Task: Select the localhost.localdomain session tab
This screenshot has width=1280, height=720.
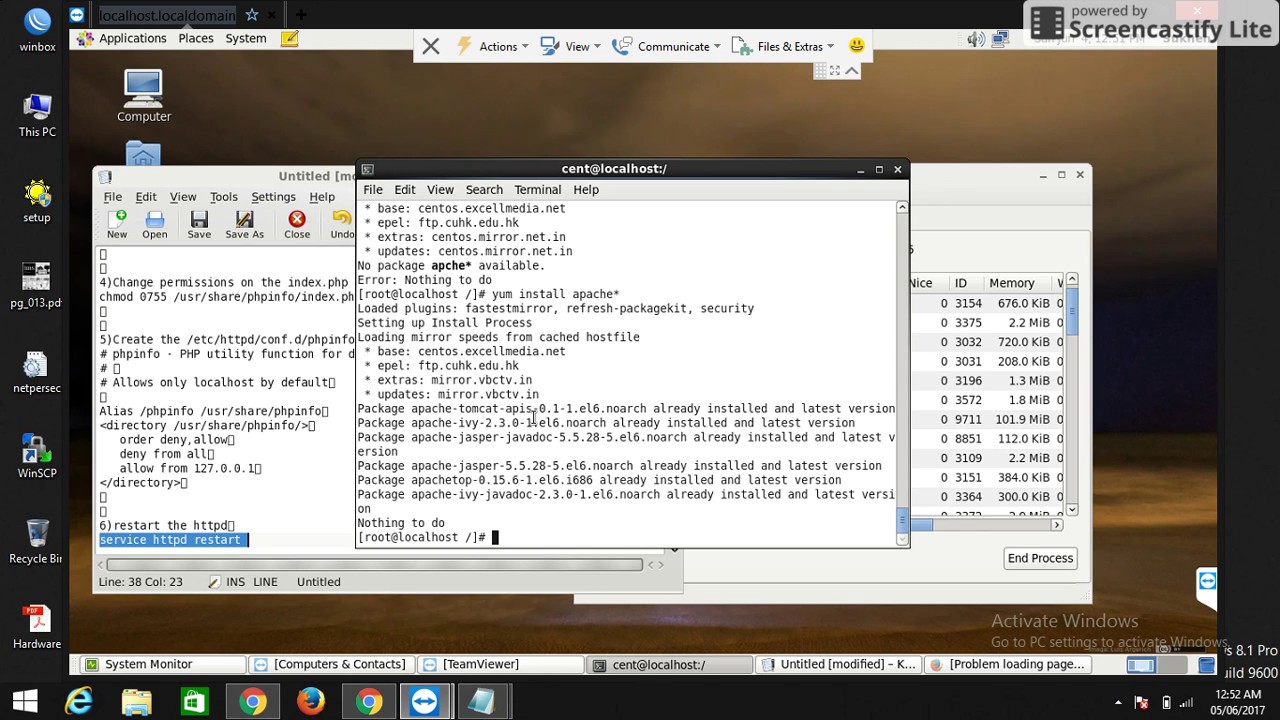Action: tap(168, 15)
